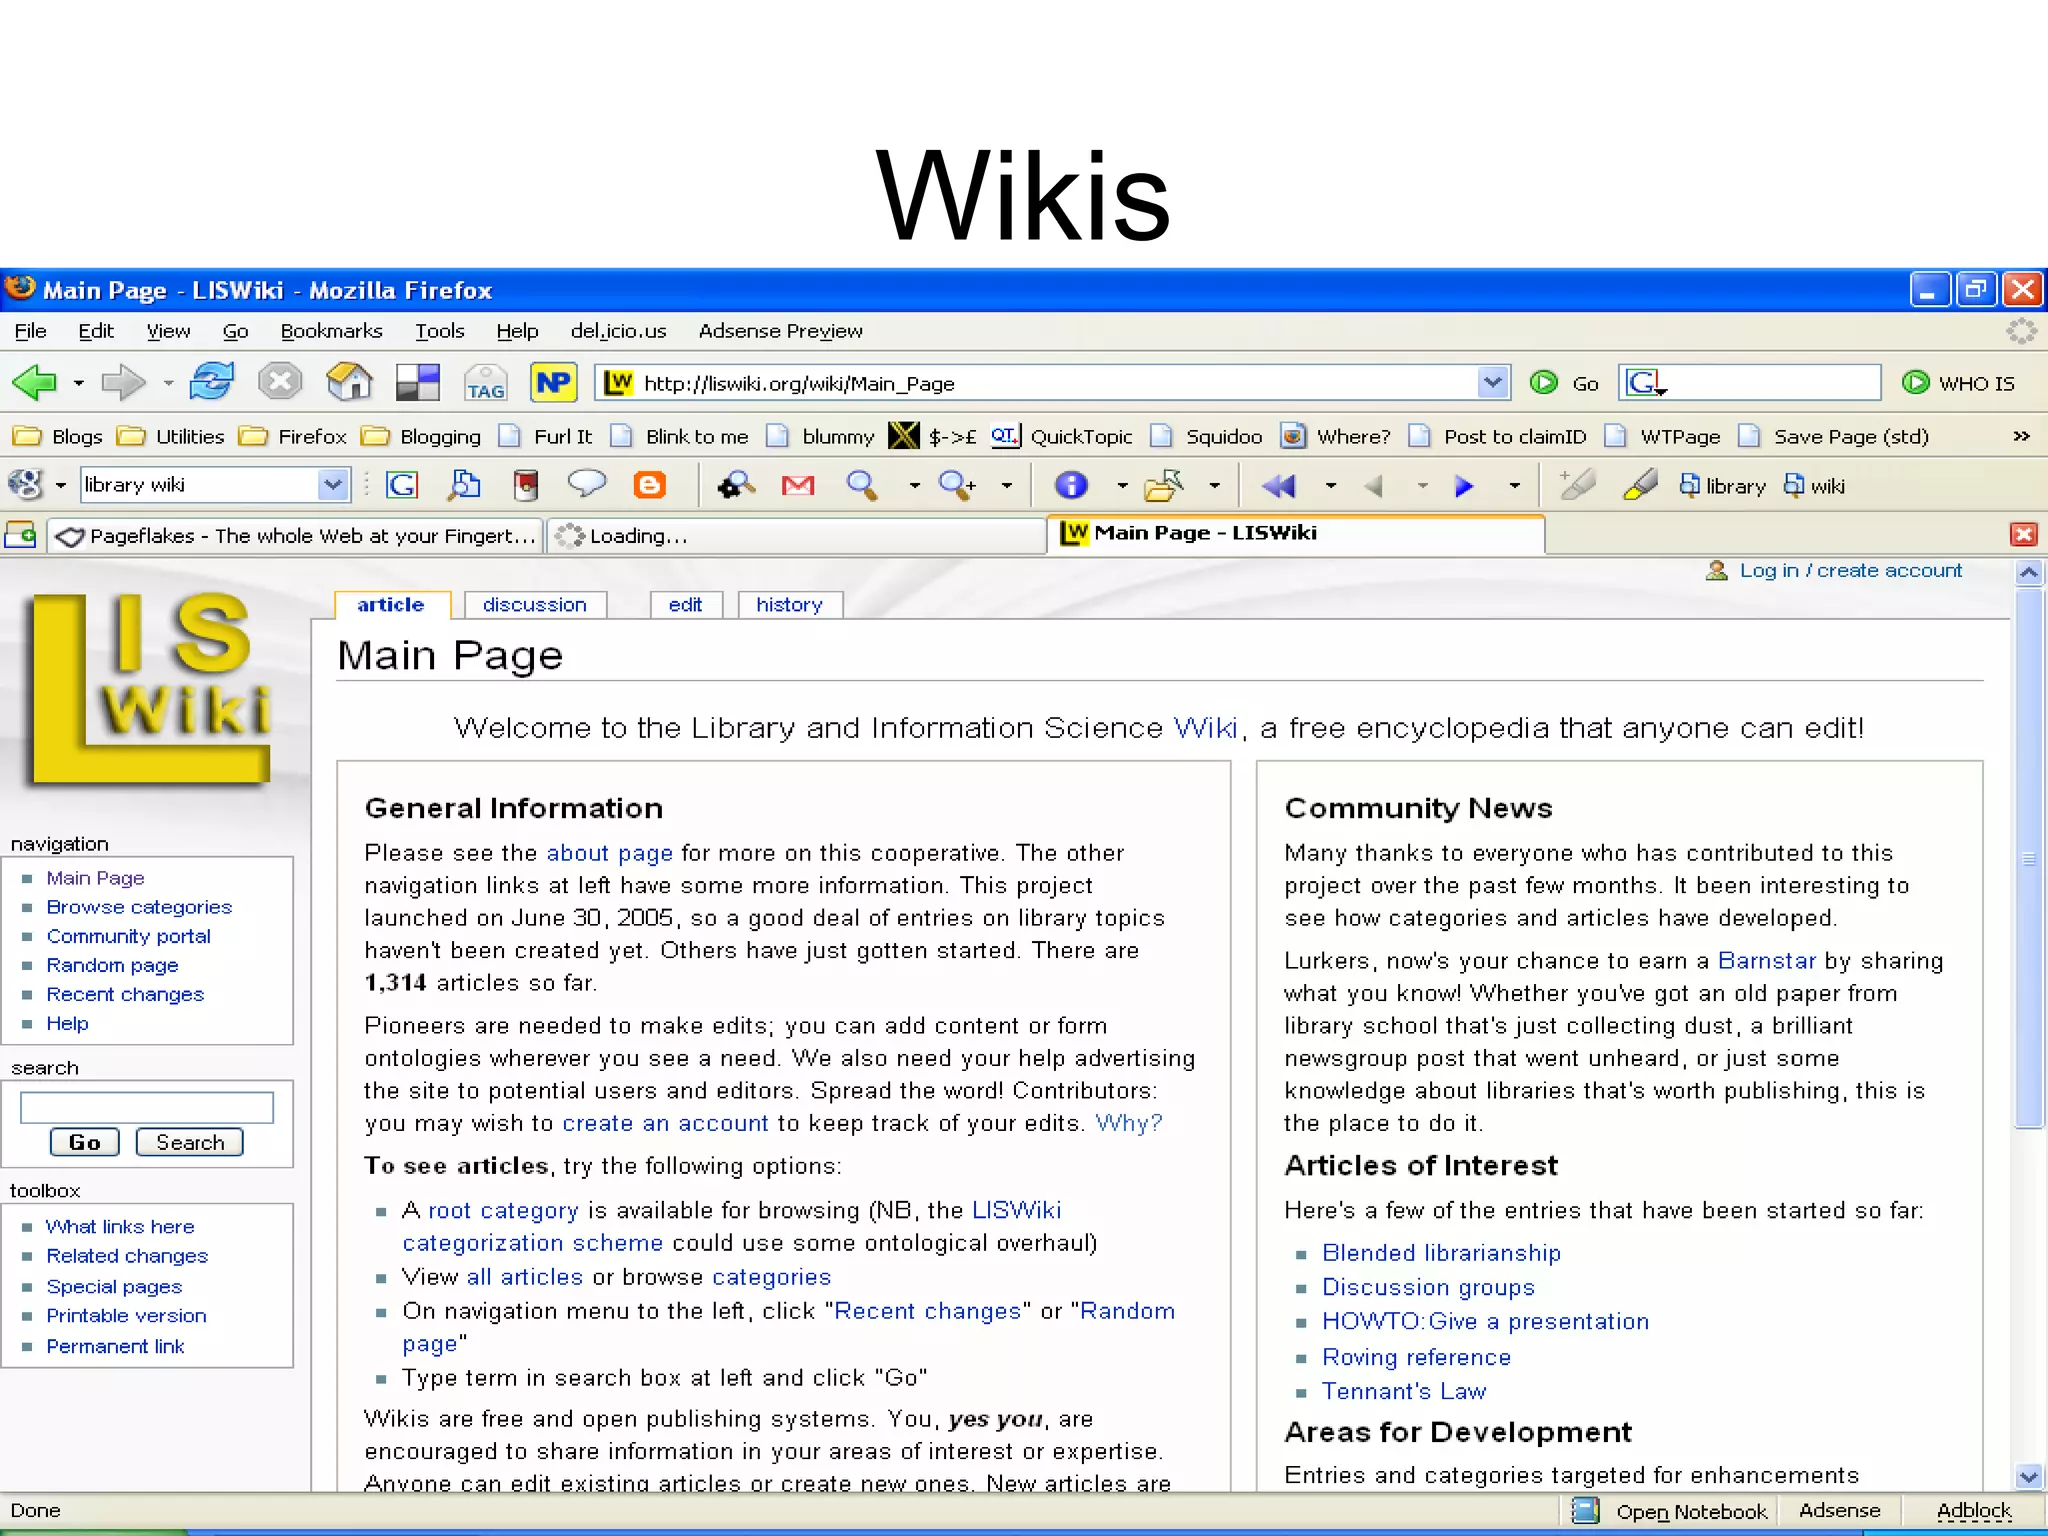
Task: Click the grey Forward arrow
Action: 123,382
